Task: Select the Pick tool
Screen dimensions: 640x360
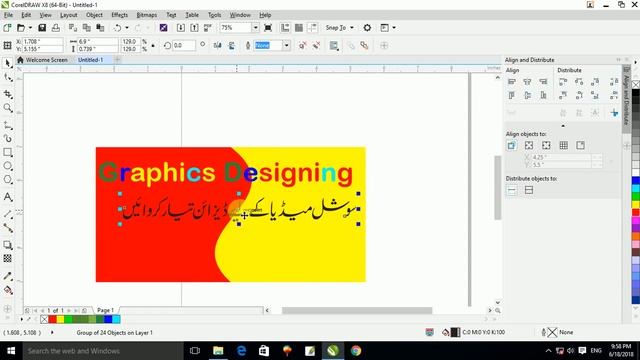Action: click(8, 63)
